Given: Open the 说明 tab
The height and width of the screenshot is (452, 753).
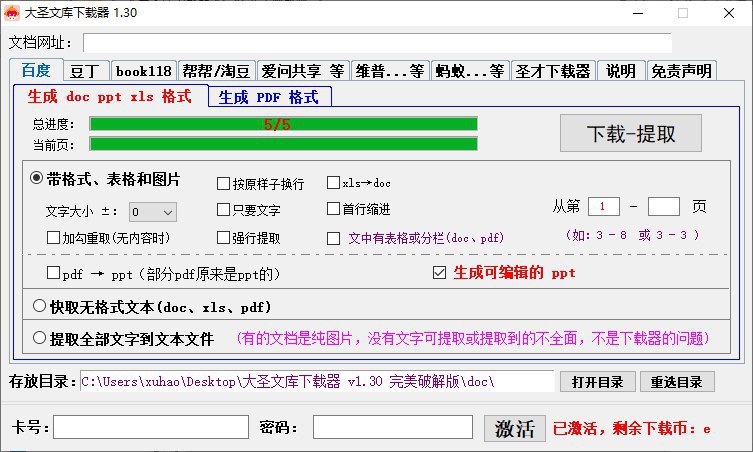Looking at the screenshot, I should pos(621,72).
